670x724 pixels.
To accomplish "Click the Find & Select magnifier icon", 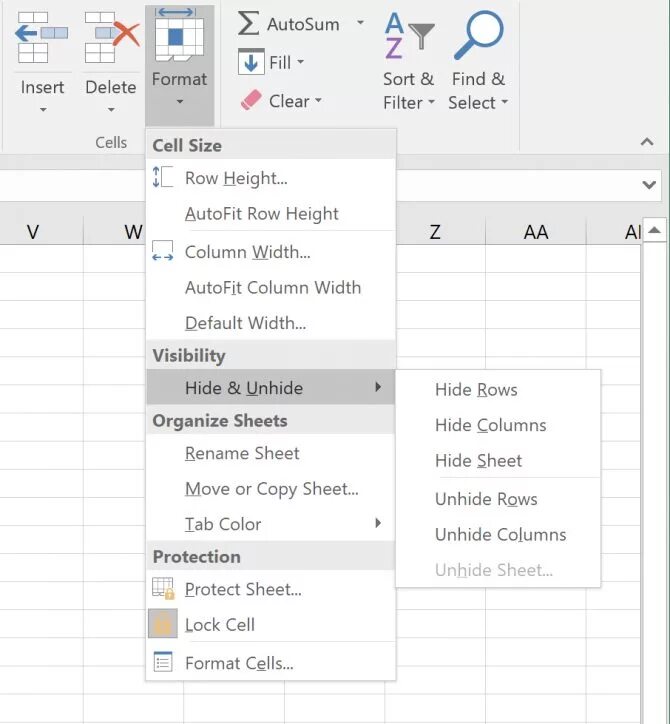I will click(x=478, y=36).
